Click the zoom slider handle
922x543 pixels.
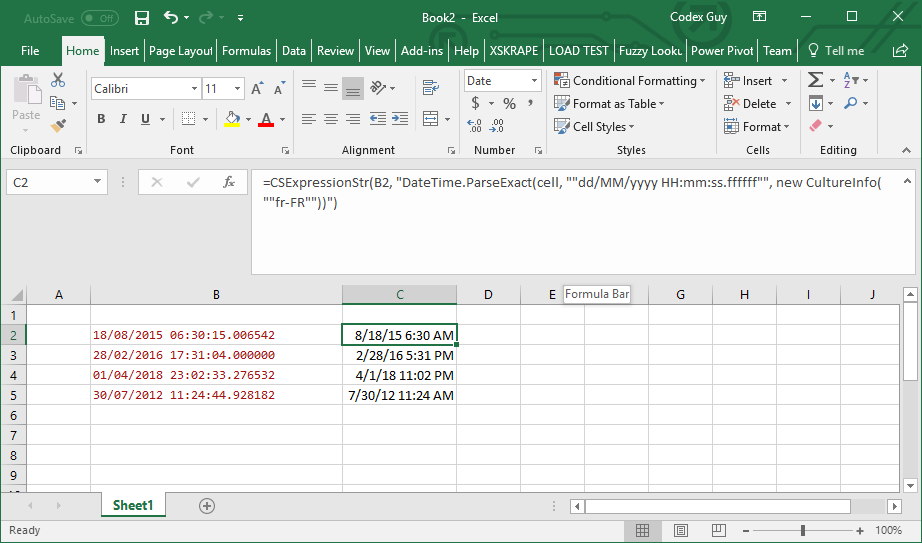[x=803, y=530]
